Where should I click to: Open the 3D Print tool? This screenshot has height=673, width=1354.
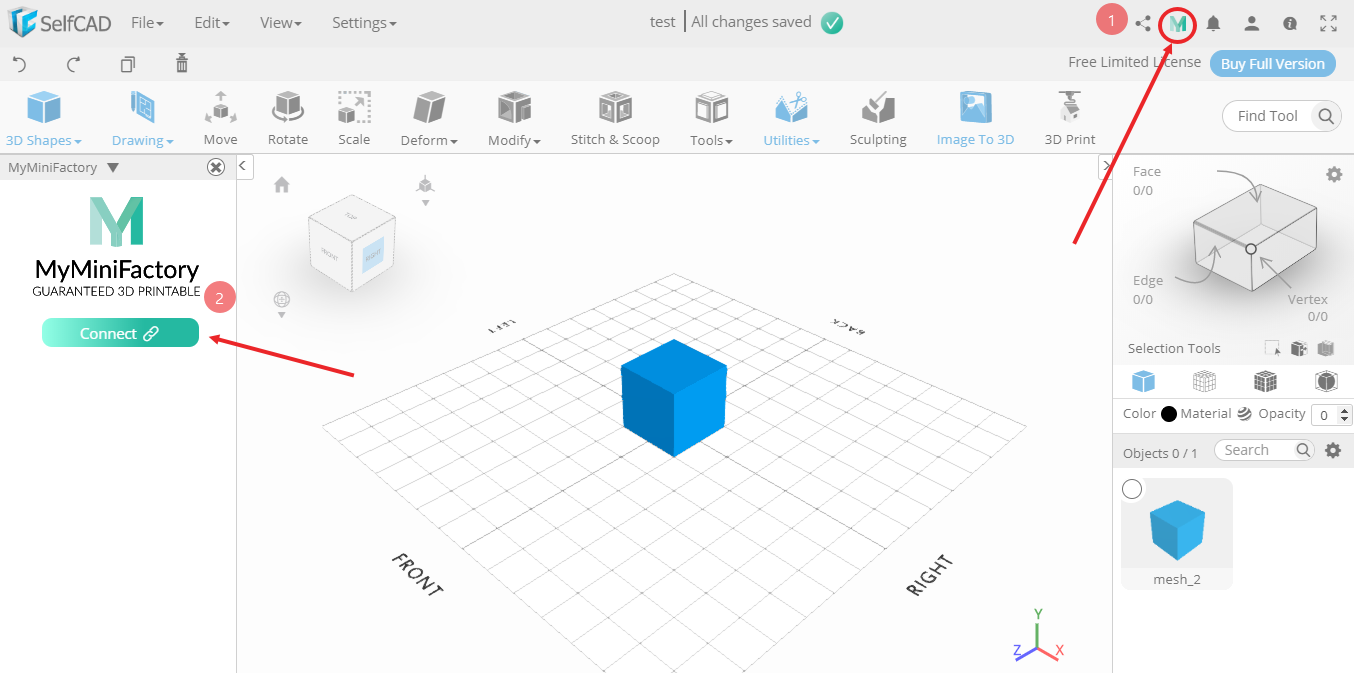point(1068,117)
